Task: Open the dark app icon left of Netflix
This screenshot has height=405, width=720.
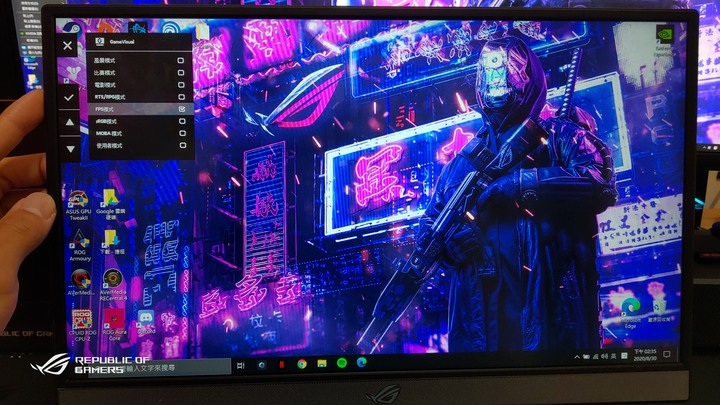Action: tap(261, 365)
